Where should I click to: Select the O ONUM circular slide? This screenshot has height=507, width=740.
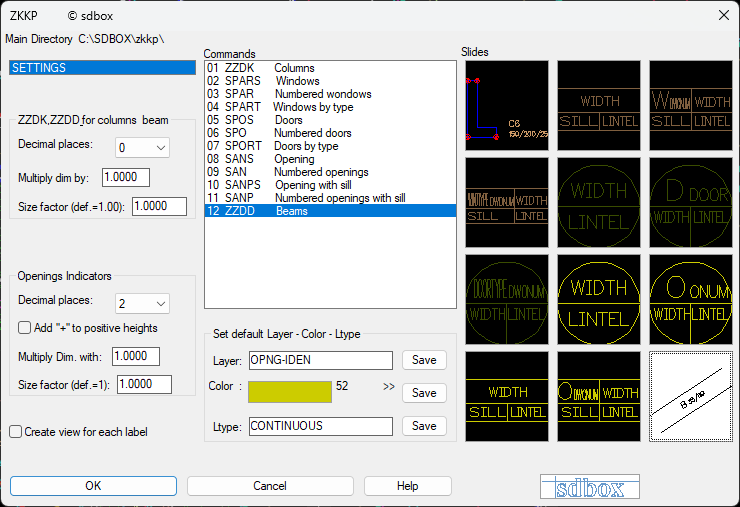pos(691,300)
